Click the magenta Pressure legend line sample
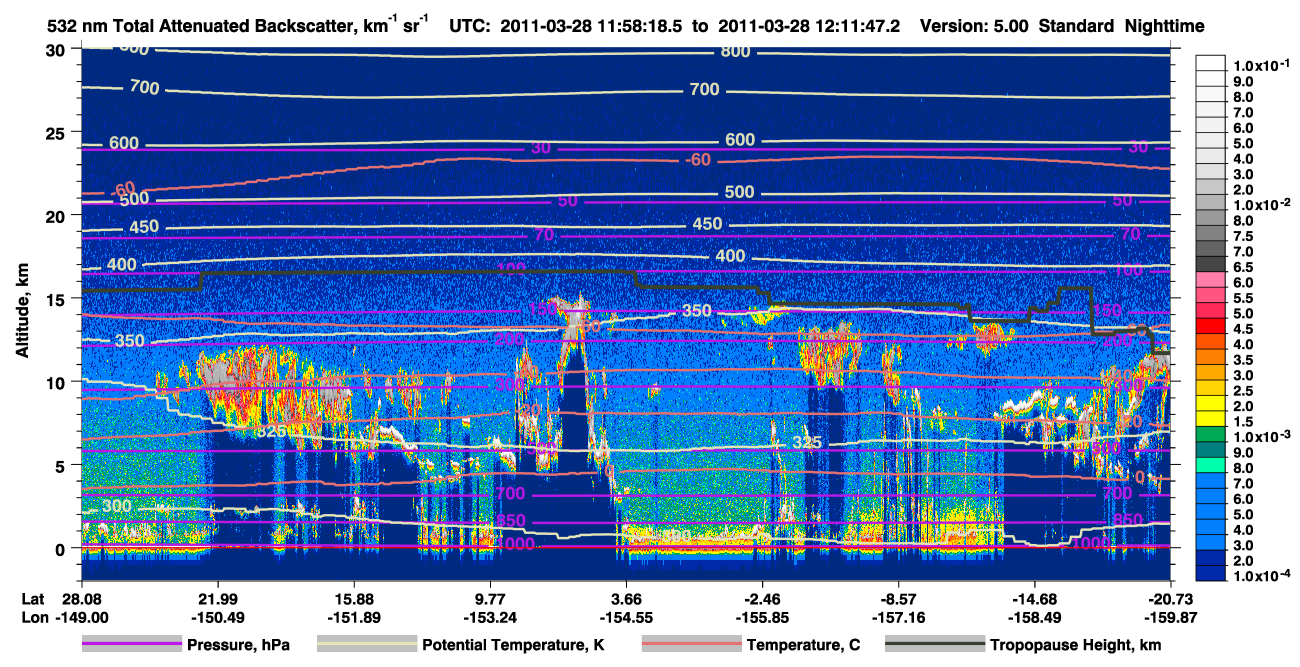This screenshot has width=1300, height=667. [x=131, y=645]
